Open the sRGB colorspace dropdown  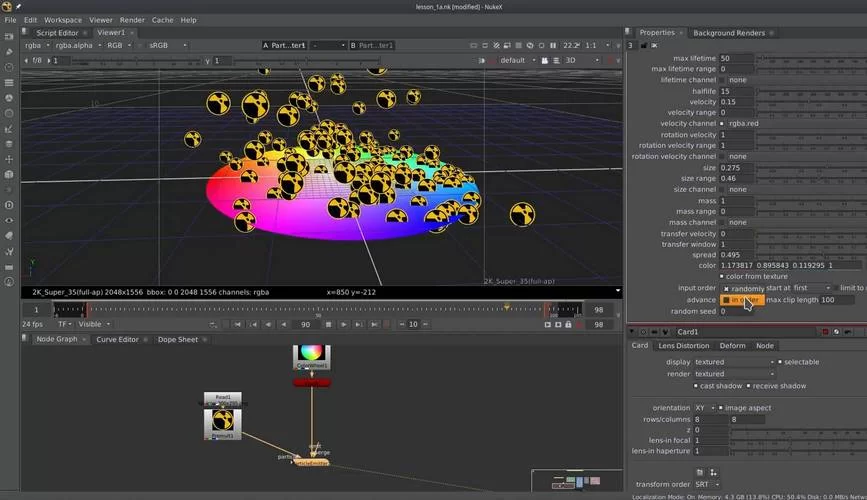(168, 45)
